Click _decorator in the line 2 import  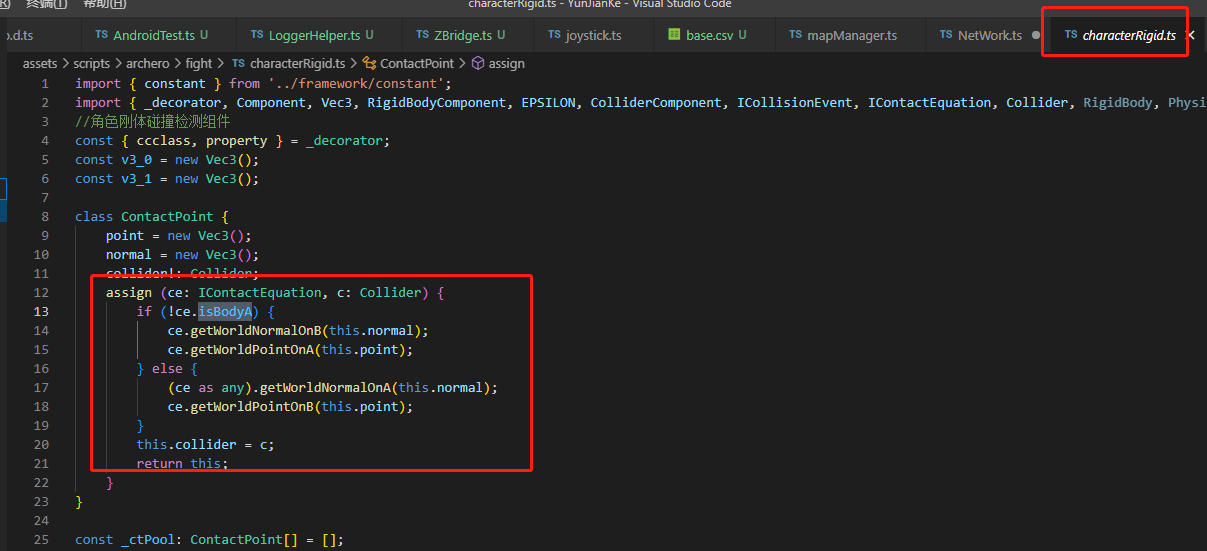183,102
